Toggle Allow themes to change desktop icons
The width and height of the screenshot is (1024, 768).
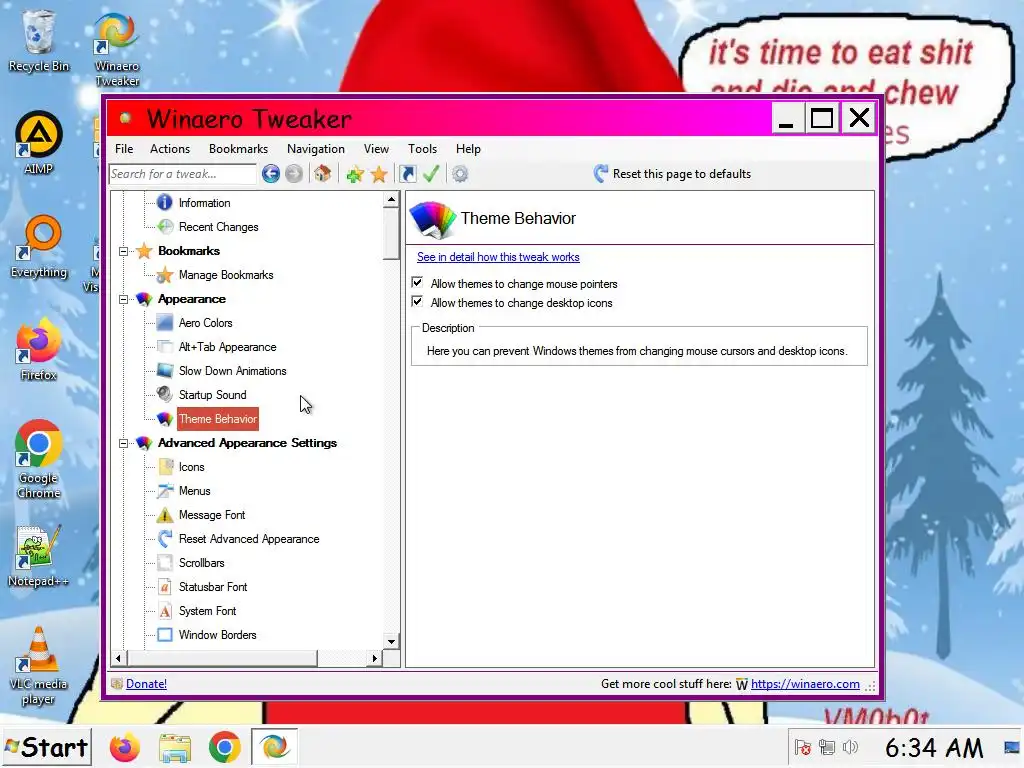point(417,302)
